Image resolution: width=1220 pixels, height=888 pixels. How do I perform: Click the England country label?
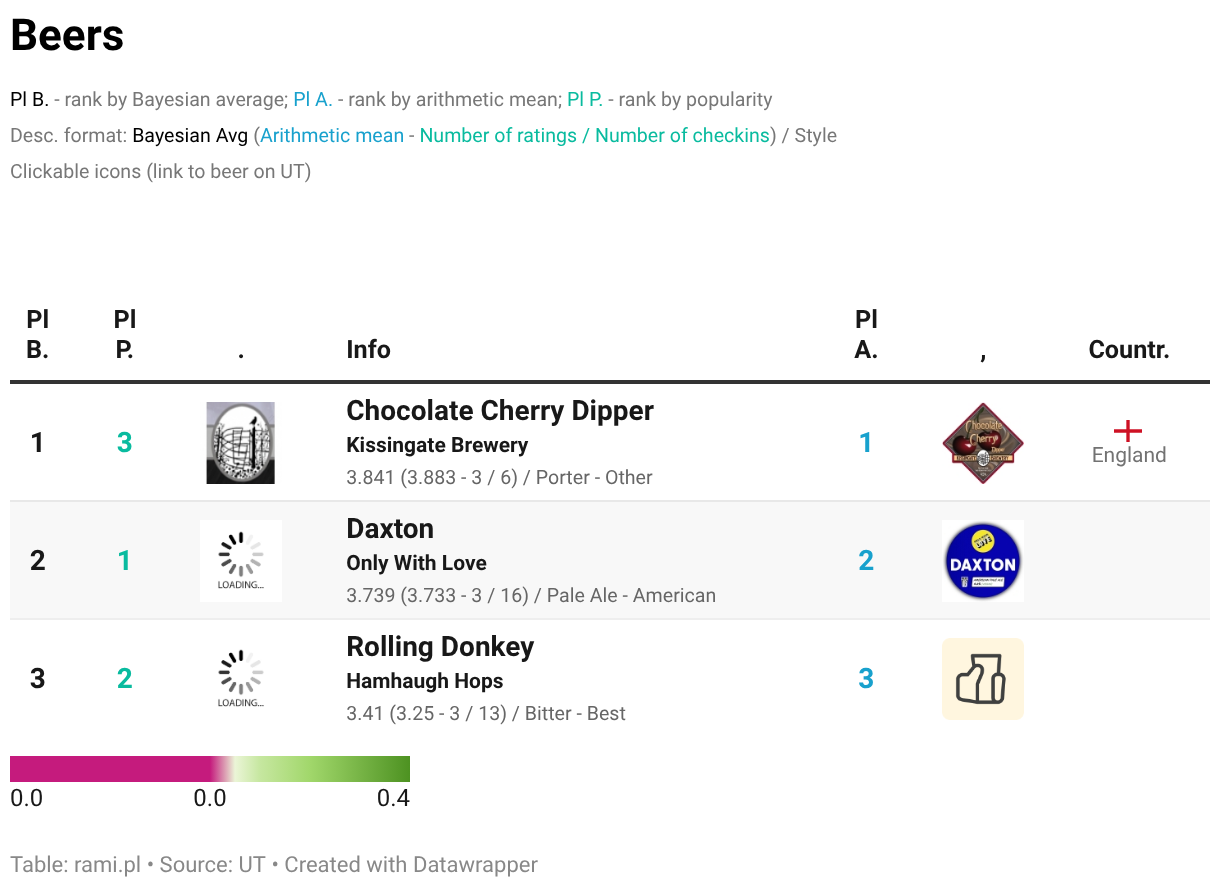tap(1129, 455)
